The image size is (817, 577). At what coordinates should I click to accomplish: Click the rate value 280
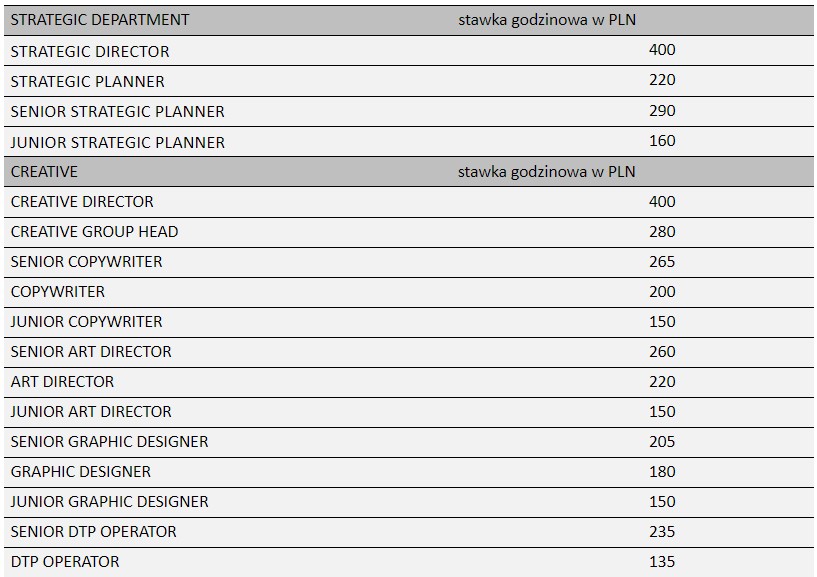pos(662,231)
